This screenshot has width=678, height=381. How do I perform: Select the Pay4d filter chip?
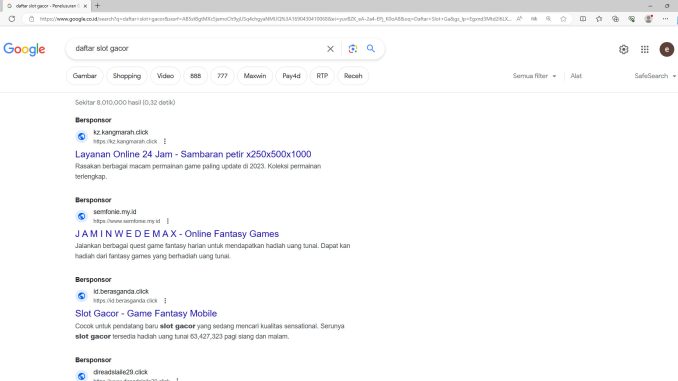point(291,76)
